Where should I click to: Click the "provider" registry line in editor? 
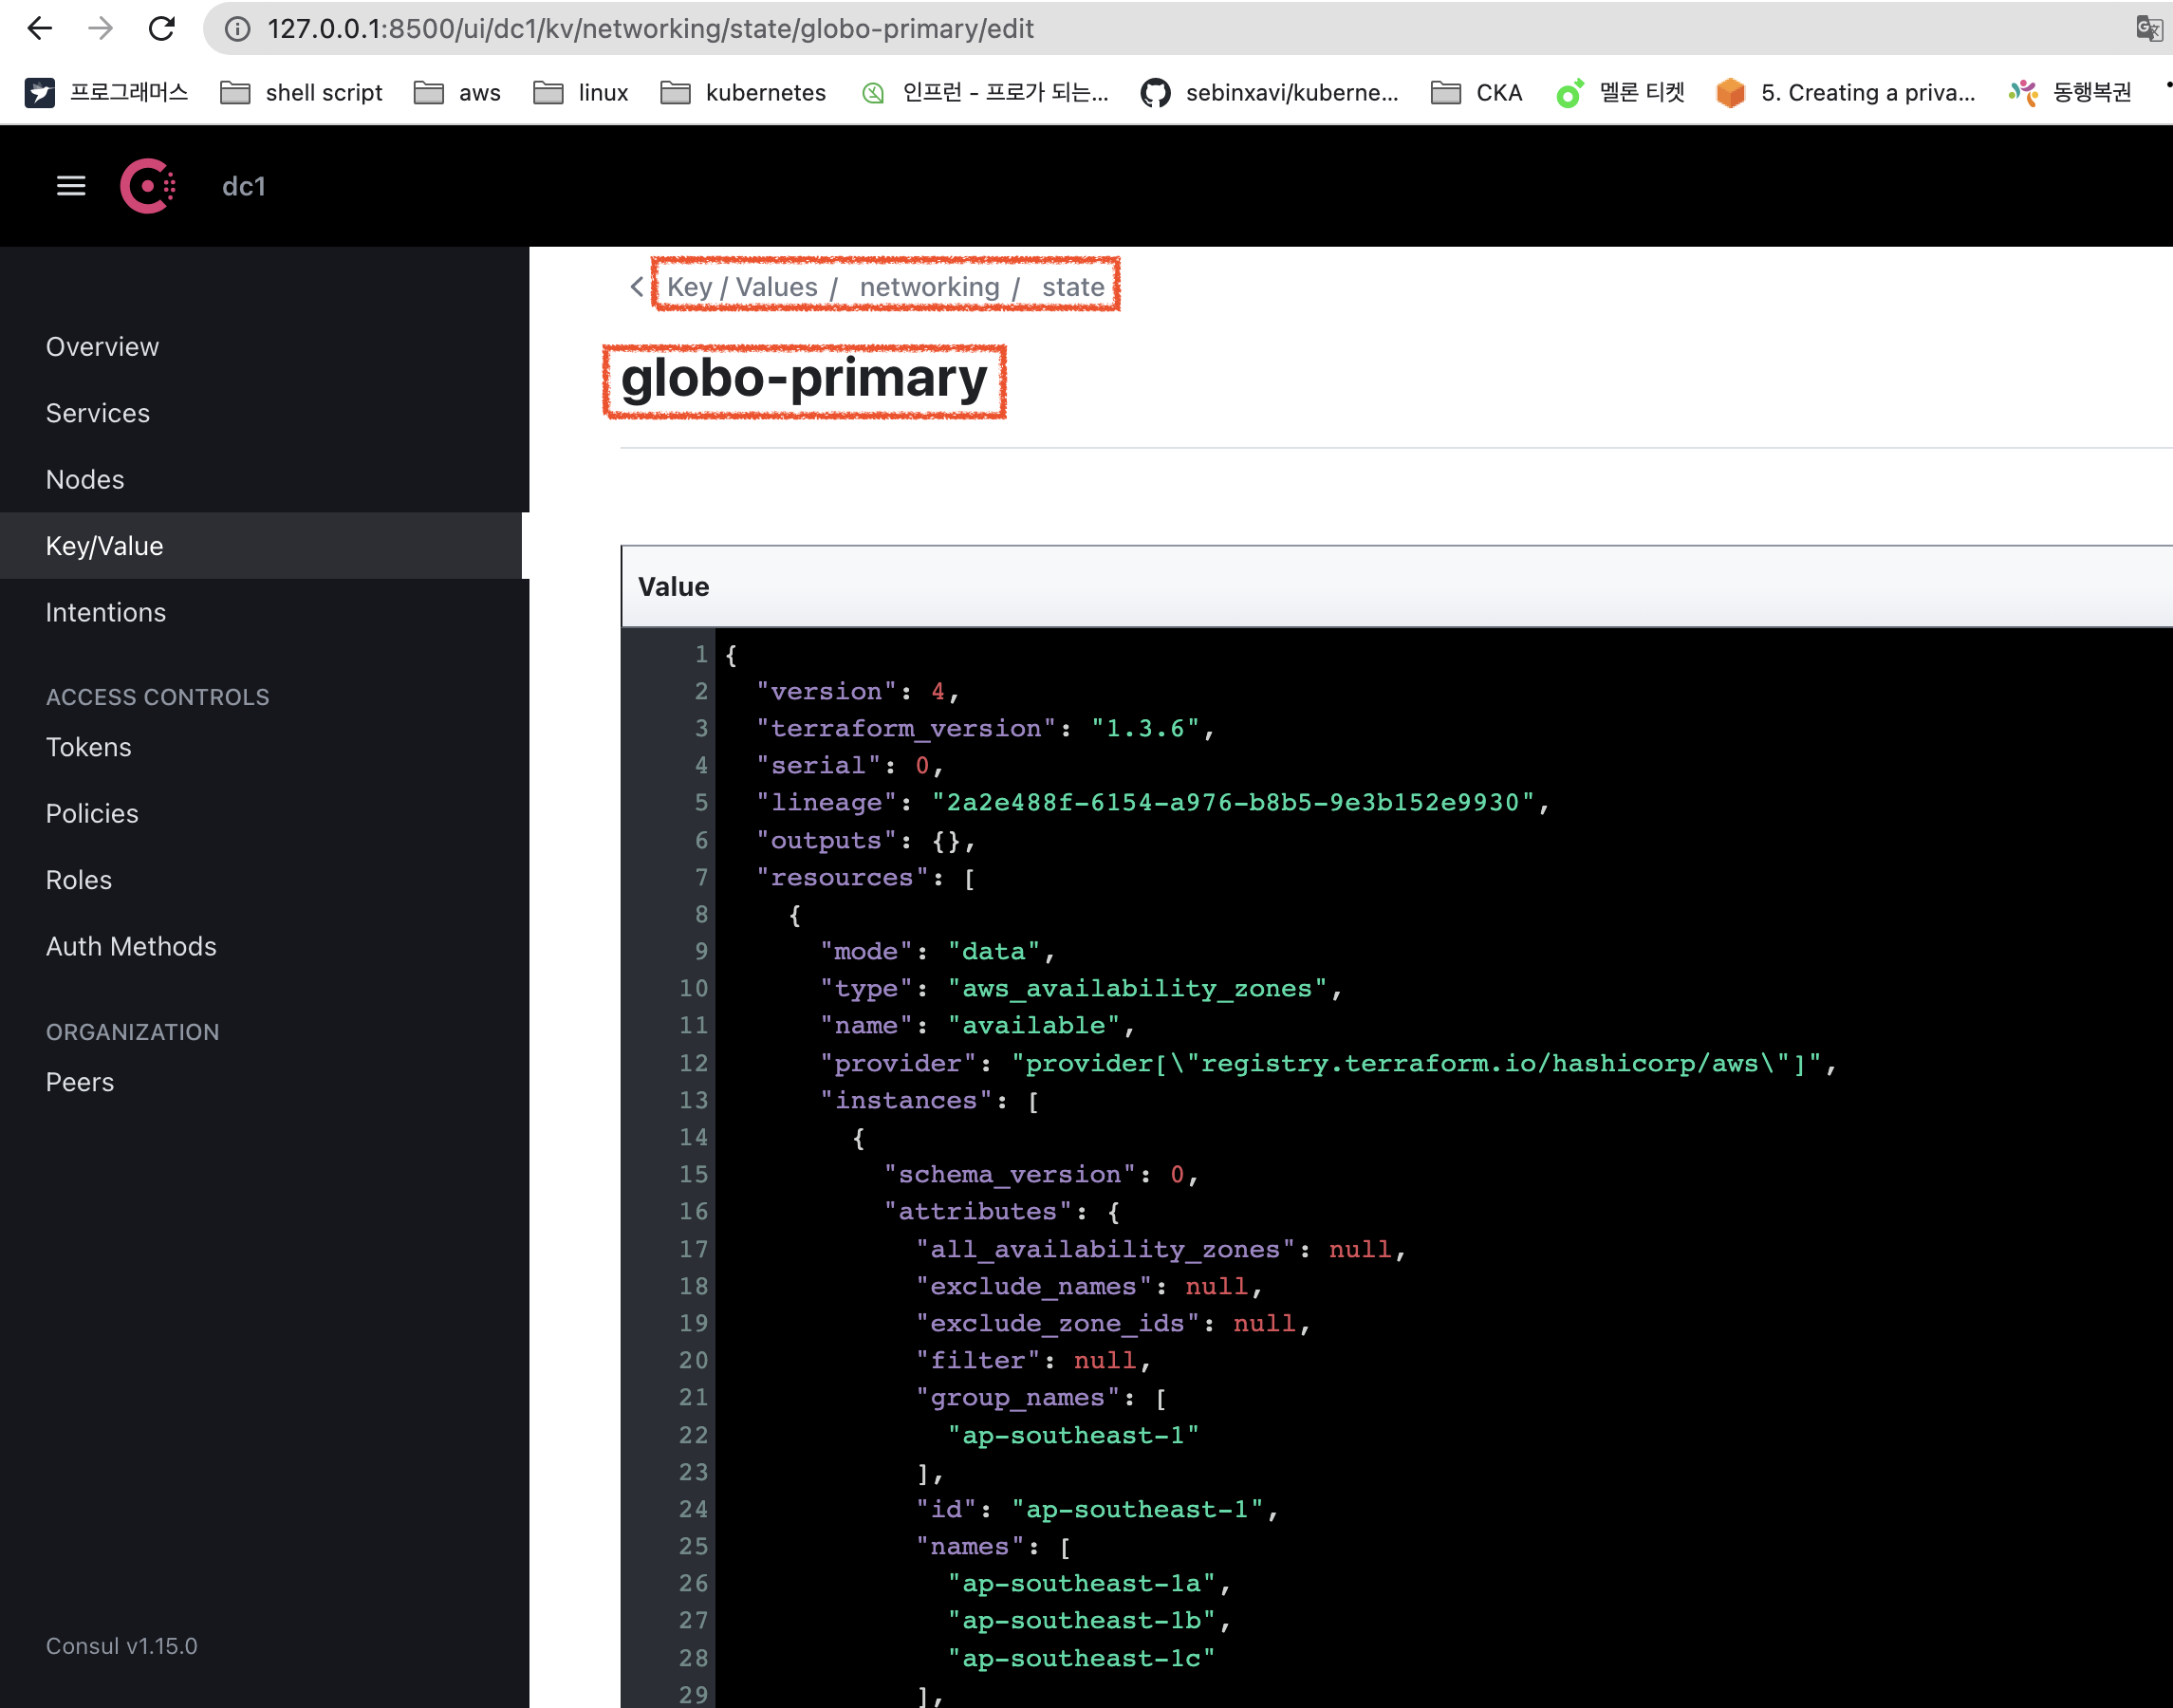[x=1327, y=1063]
